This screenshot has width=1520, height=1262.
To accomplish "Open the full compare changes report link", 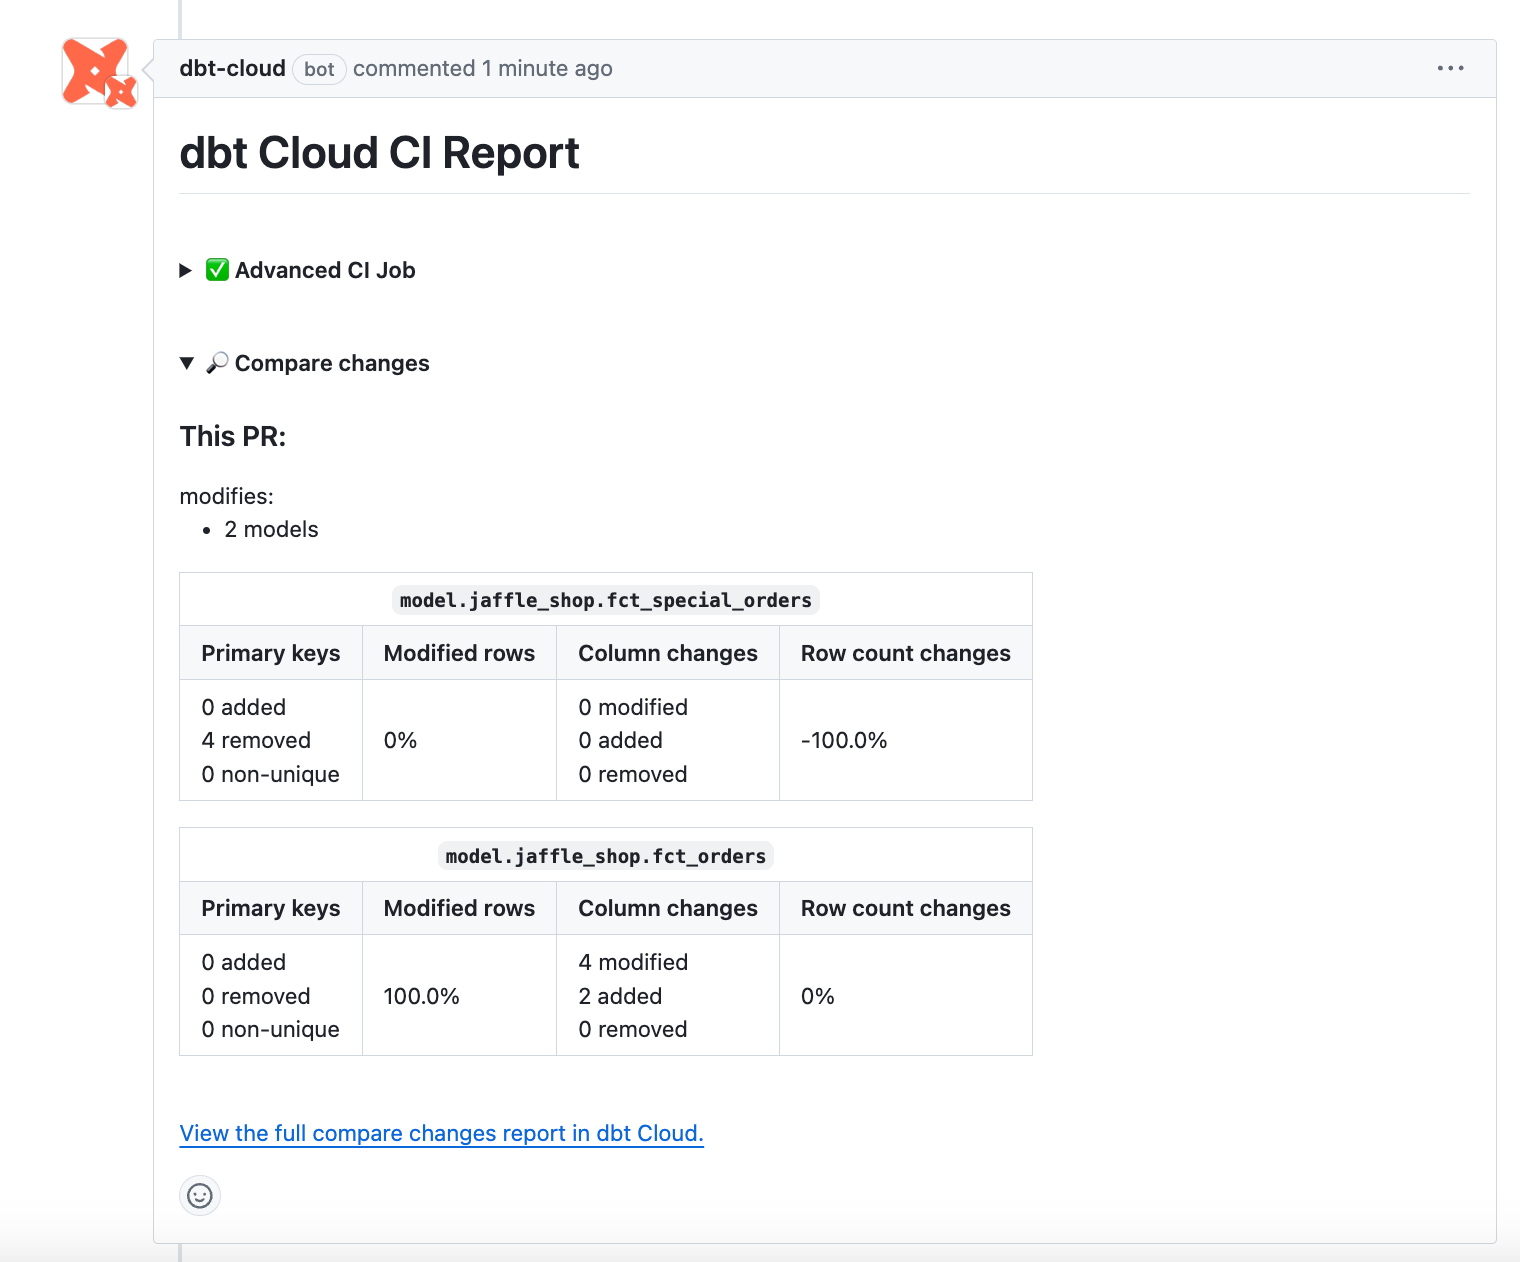I will click(x=440, y=1133).
